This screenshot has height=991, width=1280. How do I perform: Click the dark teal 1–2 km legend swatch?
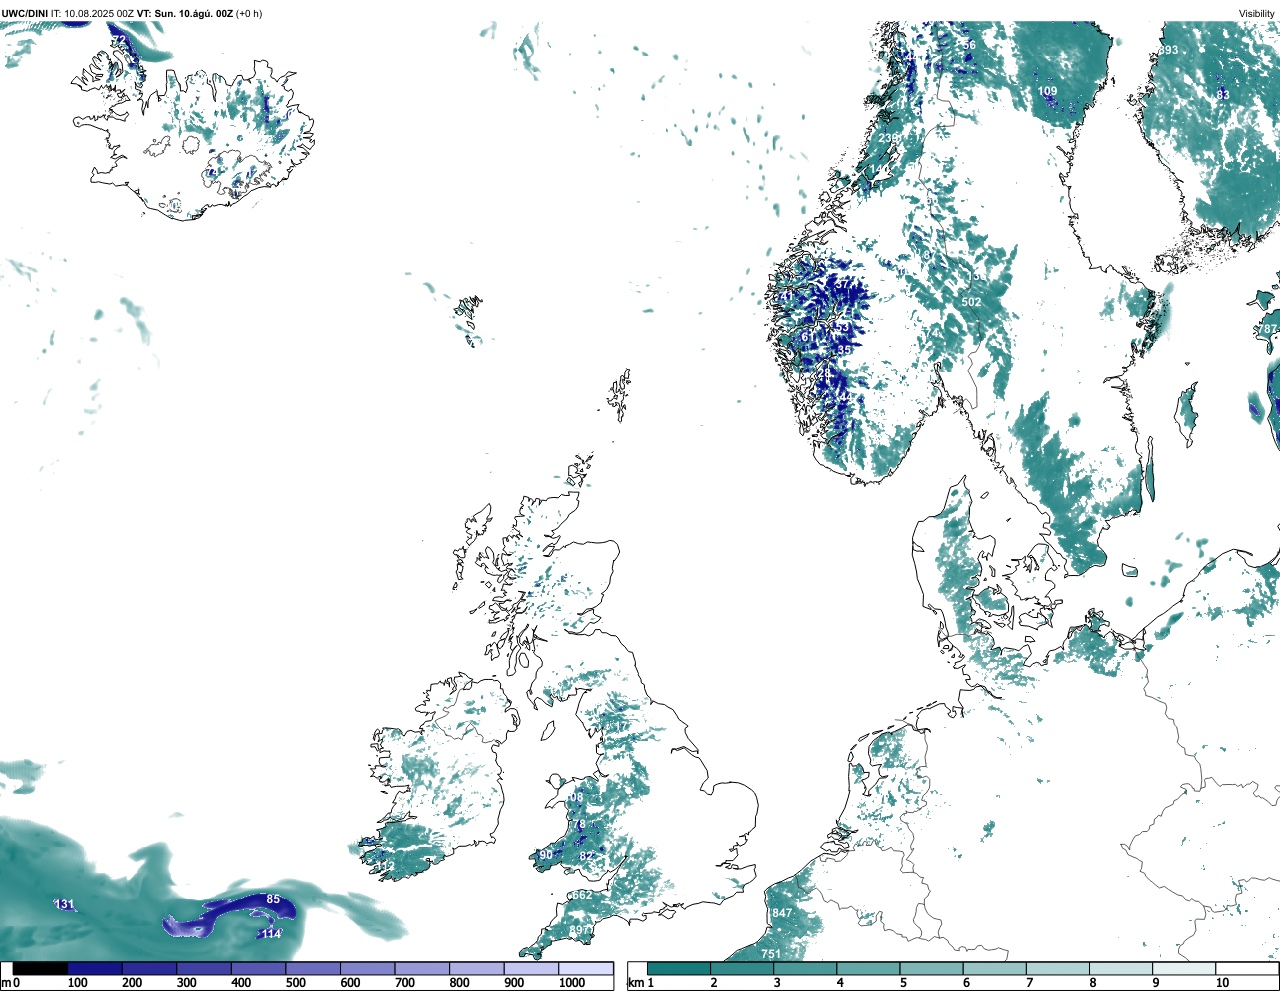[x=679, y=968]
